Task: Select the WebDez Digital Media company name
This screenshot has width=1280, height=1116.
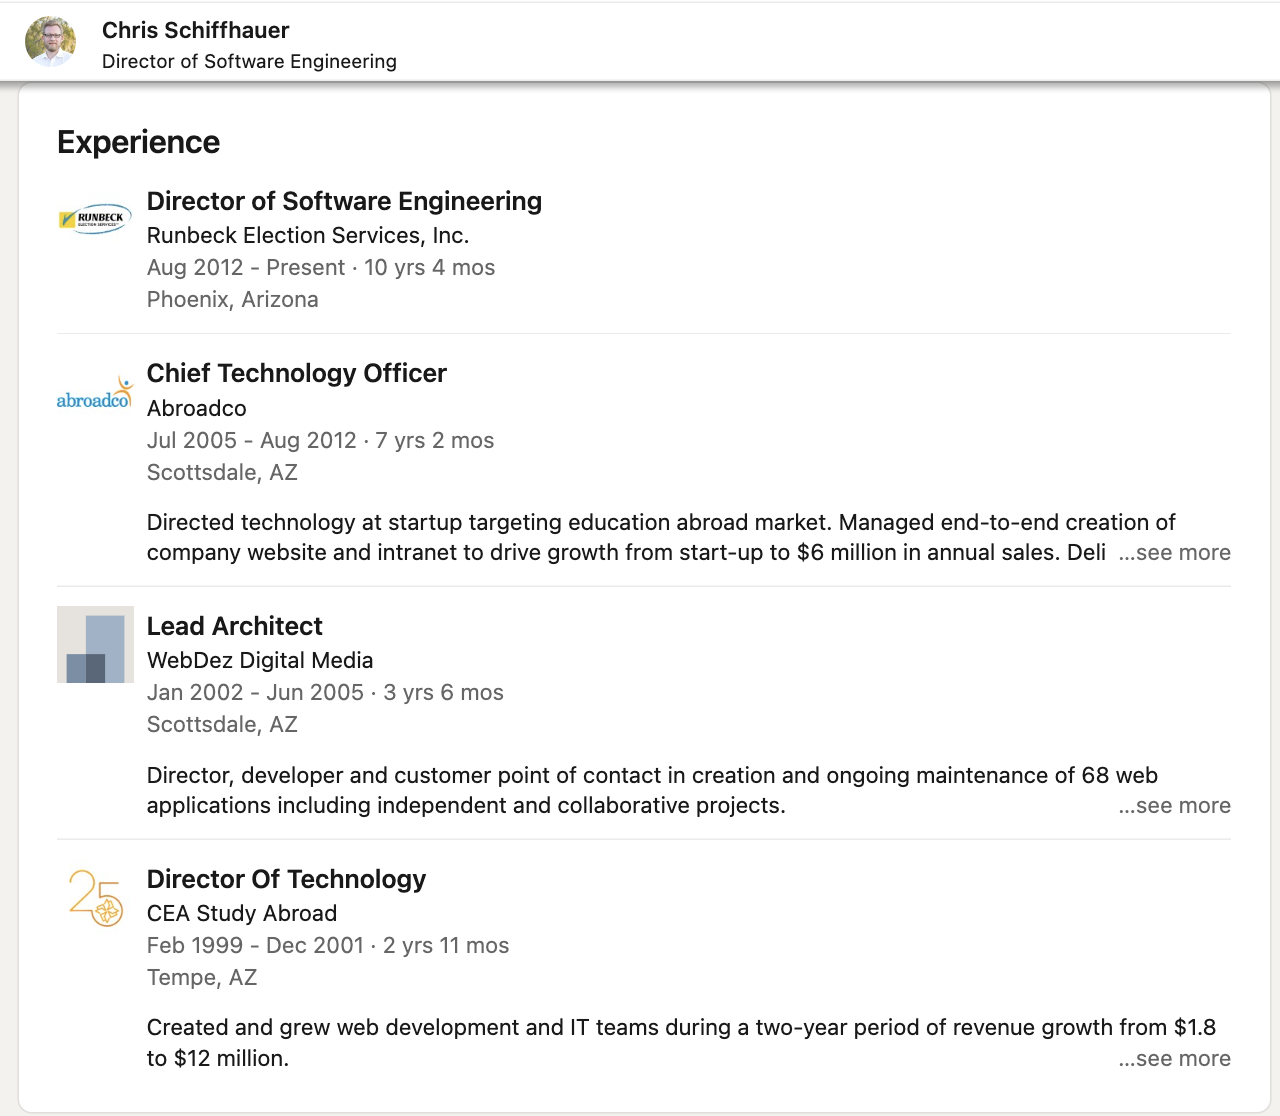Action: pyautogui.click(x=260, y=660)
